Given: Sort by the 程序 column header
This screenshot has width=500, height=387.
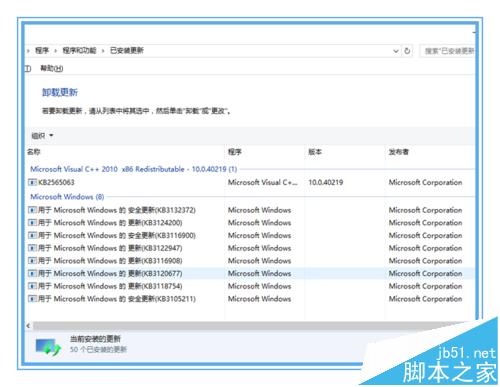Looking at the screenshot, I should point(235,152).
